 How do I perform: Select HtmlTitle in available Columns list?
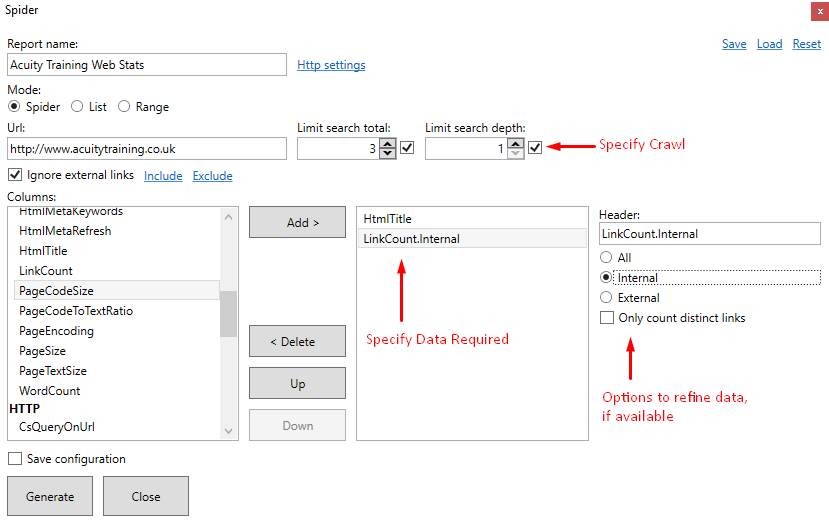[x=117, y=251]
